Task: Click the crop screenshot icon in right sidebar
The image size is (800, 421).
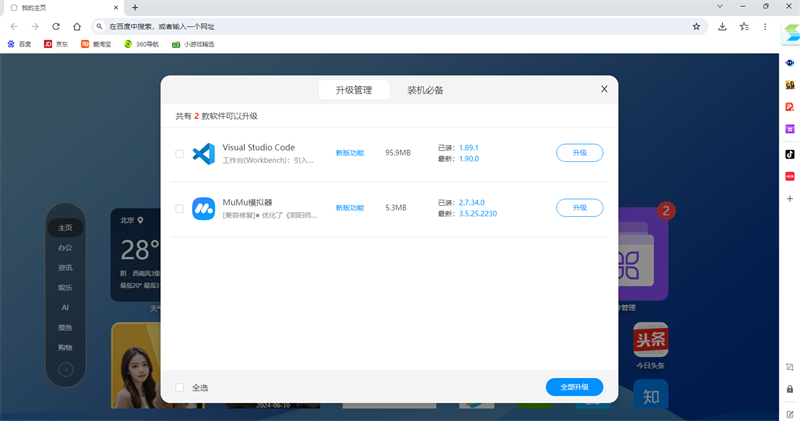Action: click(790, 367)
